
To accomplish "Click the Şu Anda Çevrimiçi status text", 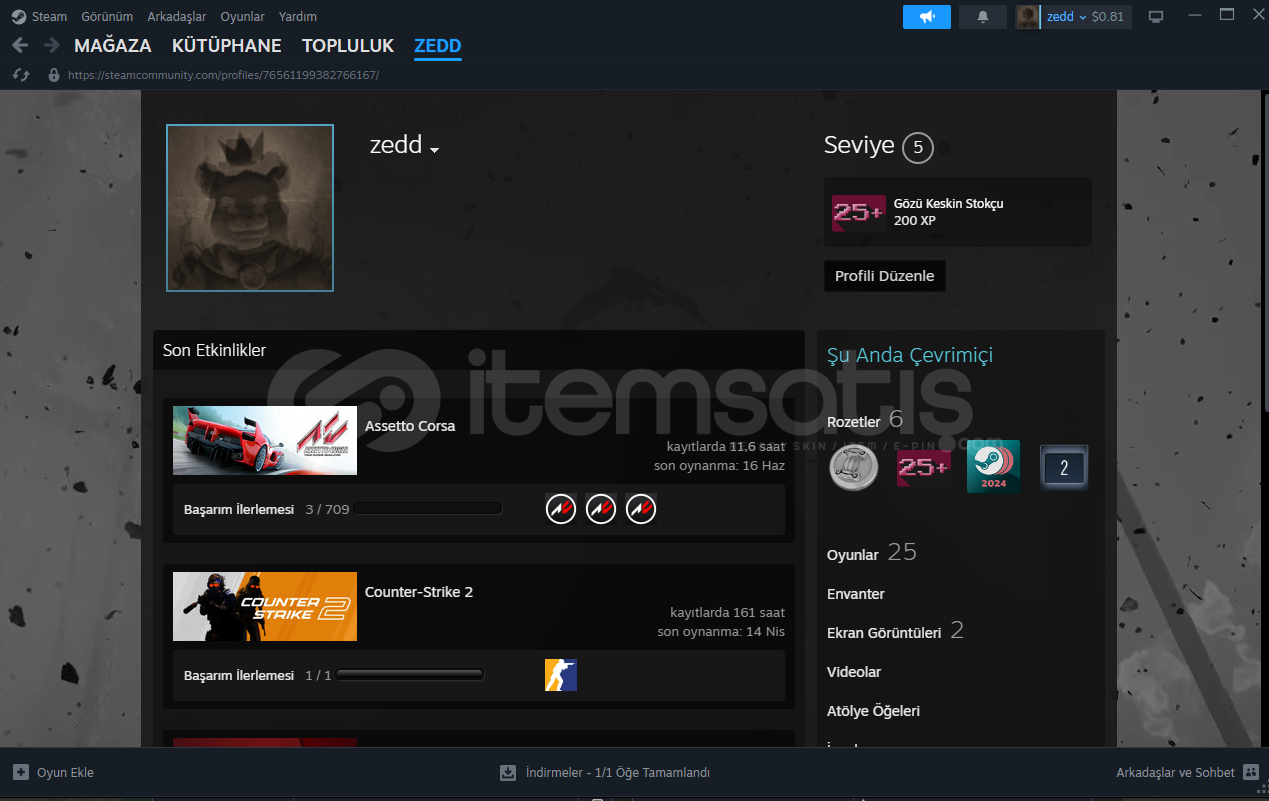I will [910, 355].
